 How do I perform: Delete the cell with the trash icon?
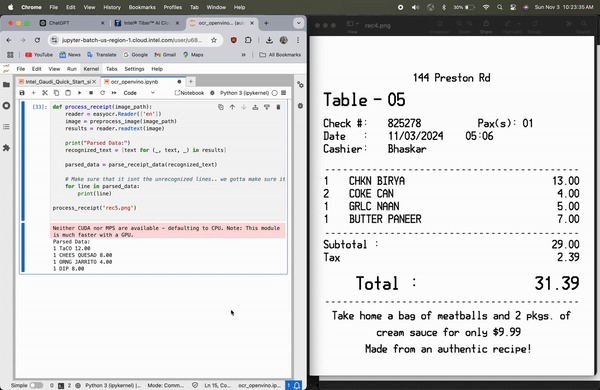coord(278,107)
